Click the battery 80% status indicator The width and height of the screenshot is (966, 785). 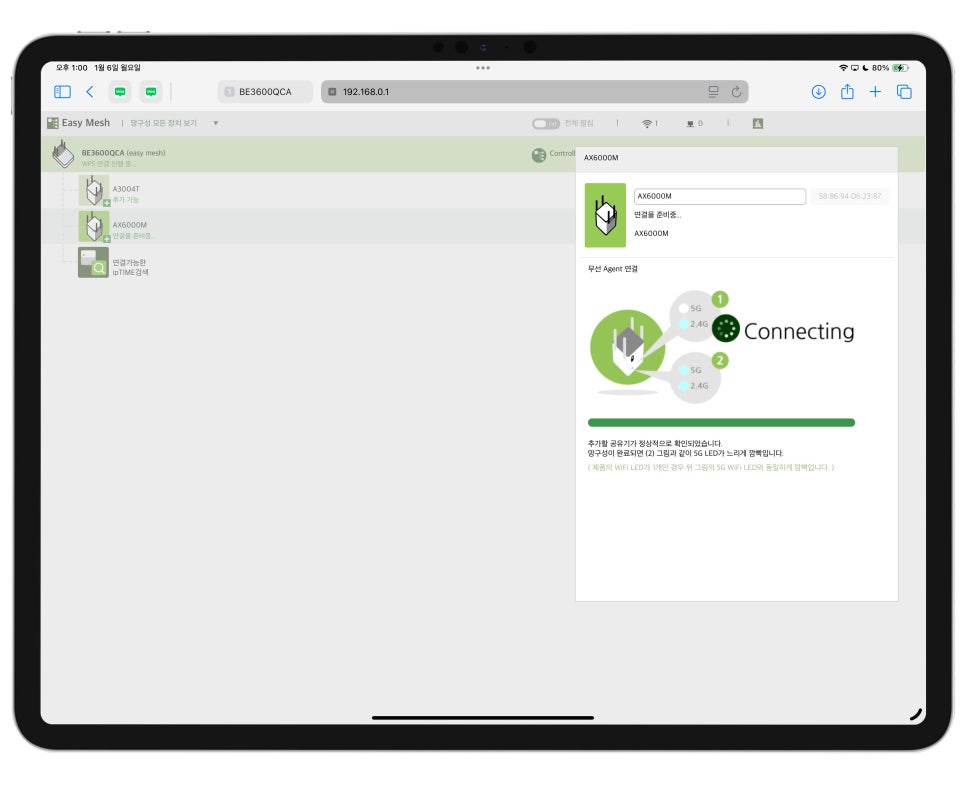(890, 68)
